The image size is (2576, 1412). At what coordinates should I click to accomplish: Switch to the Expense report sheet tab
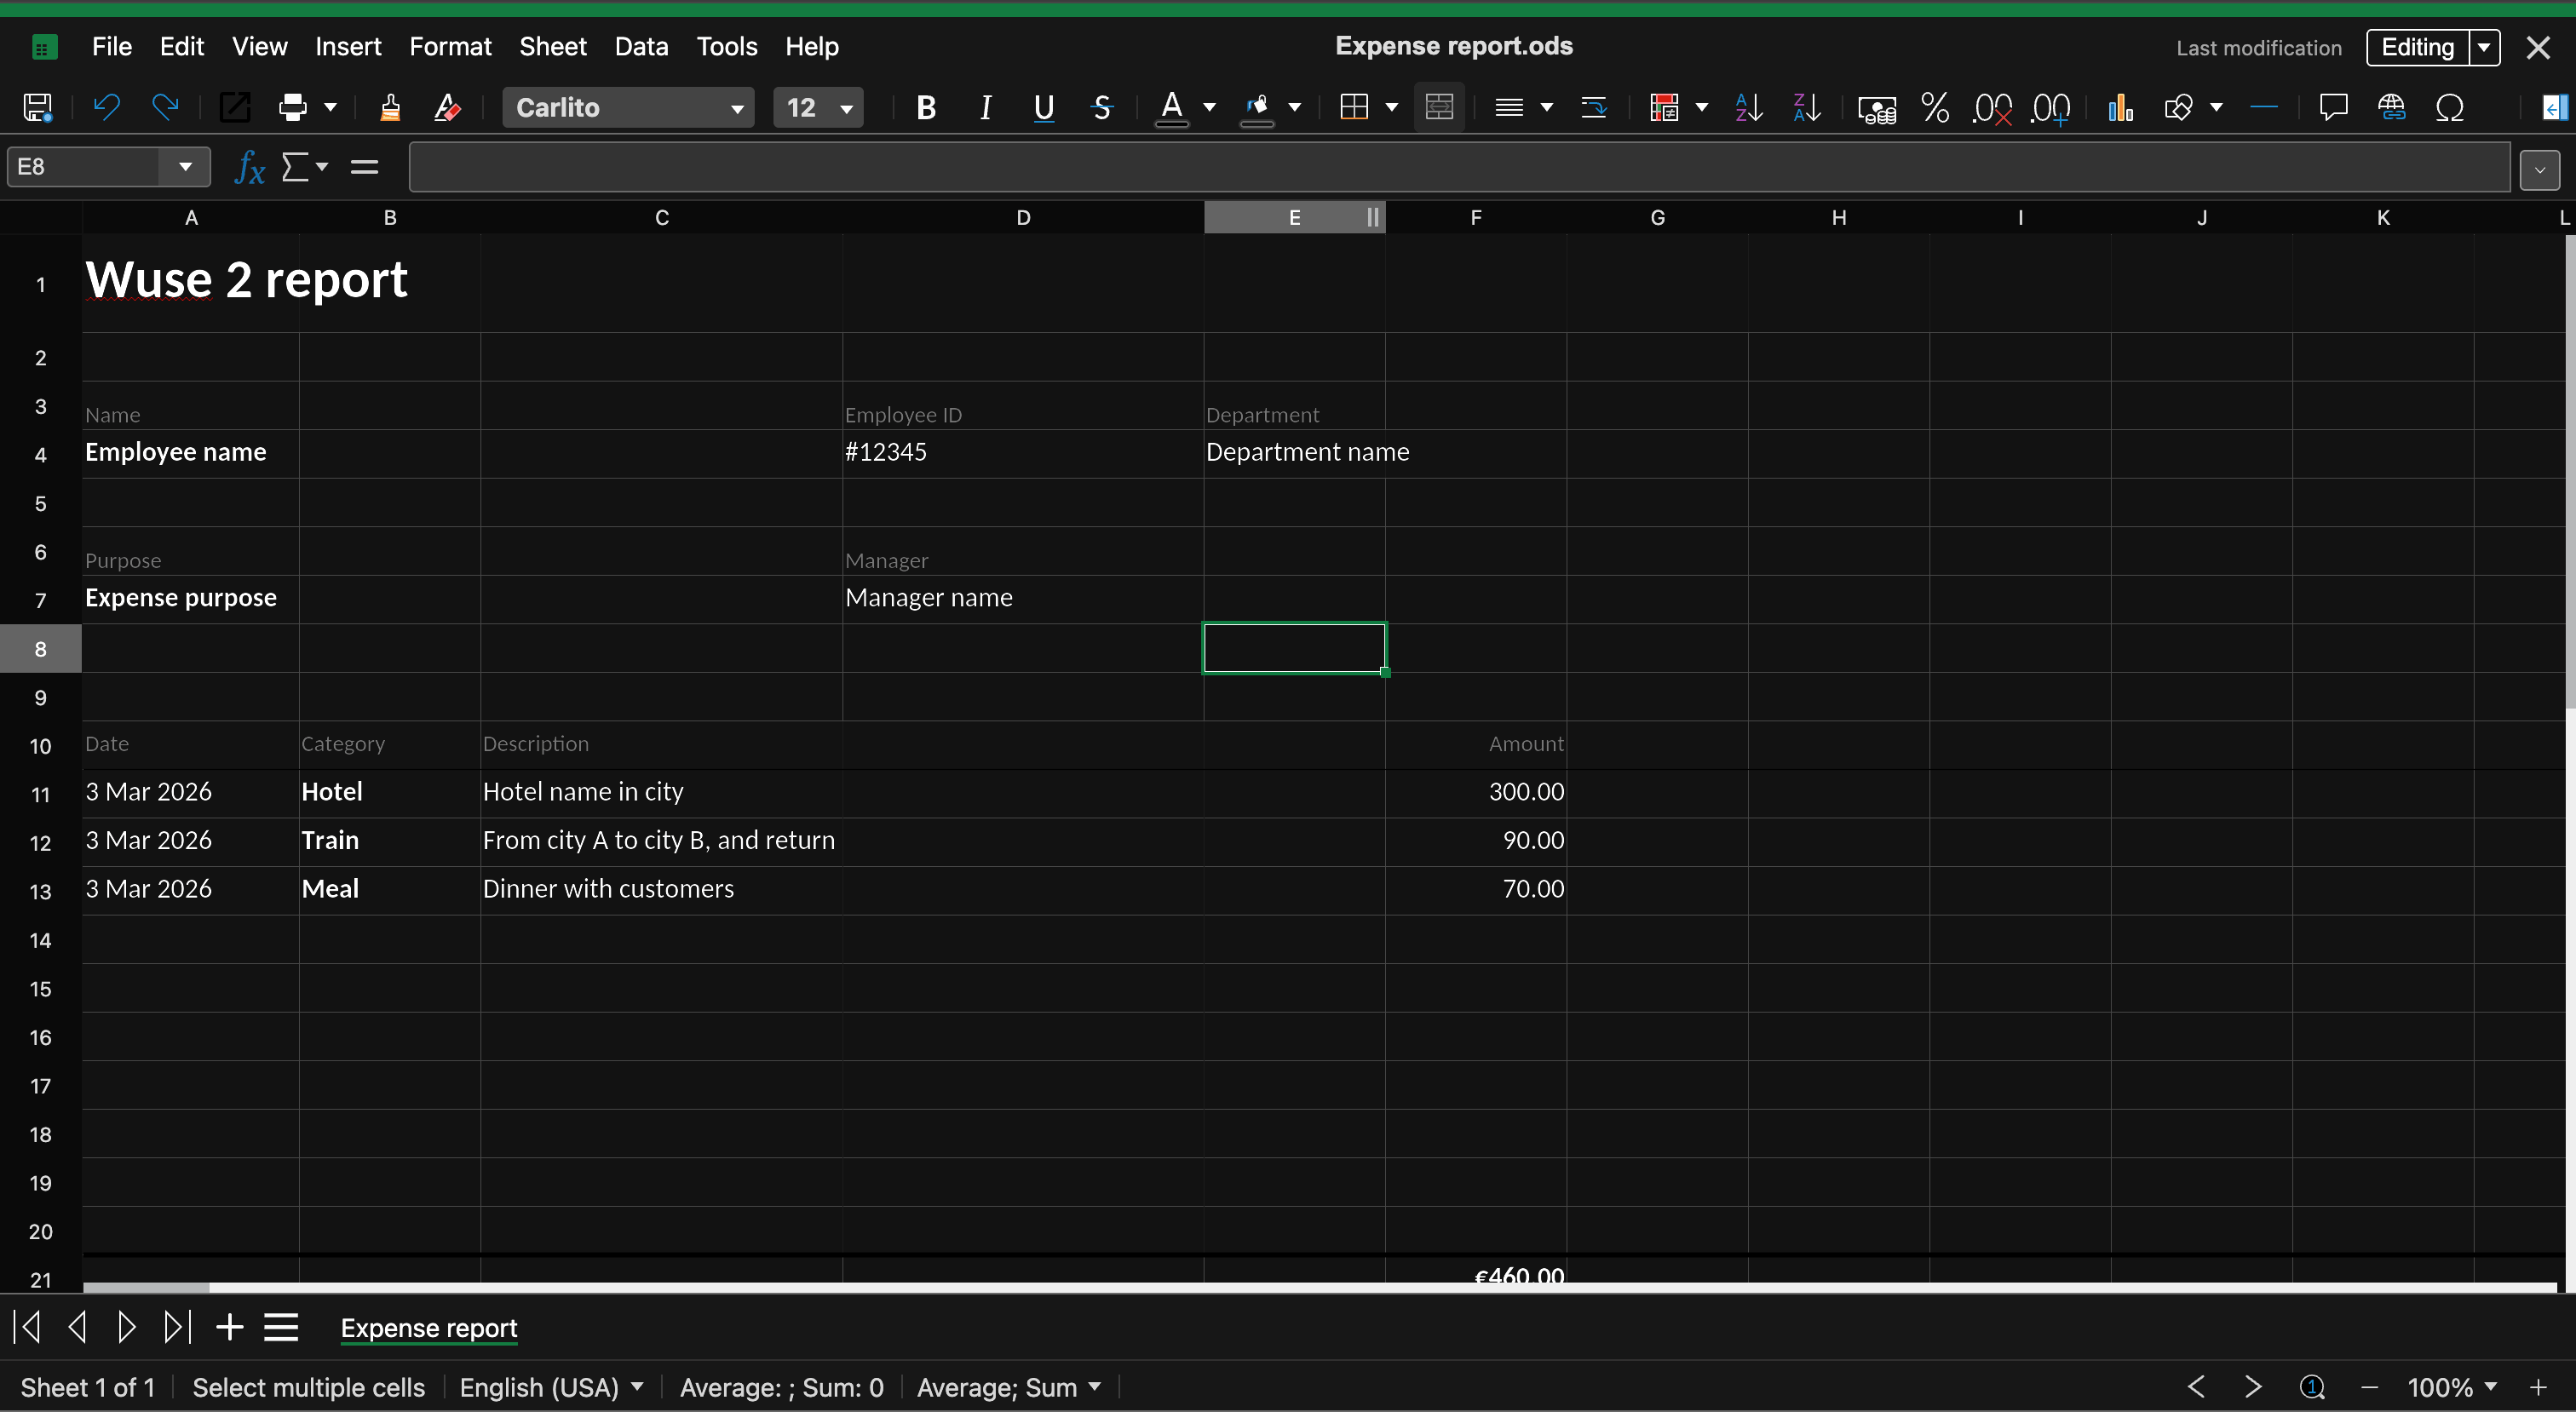(428, 1328)
